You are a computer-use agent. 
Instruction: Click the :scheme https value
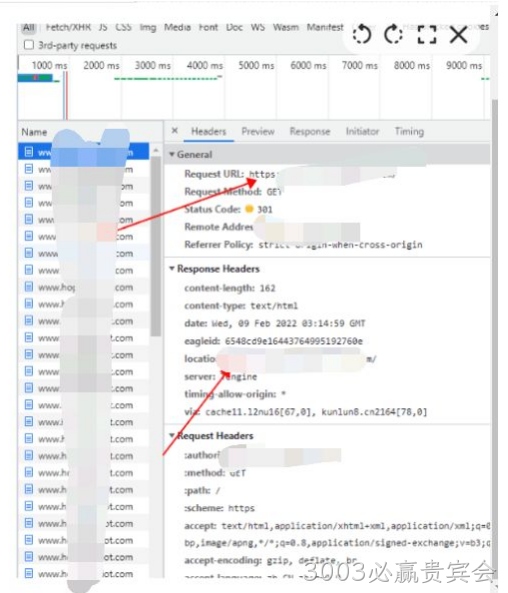tap(241, 508)
